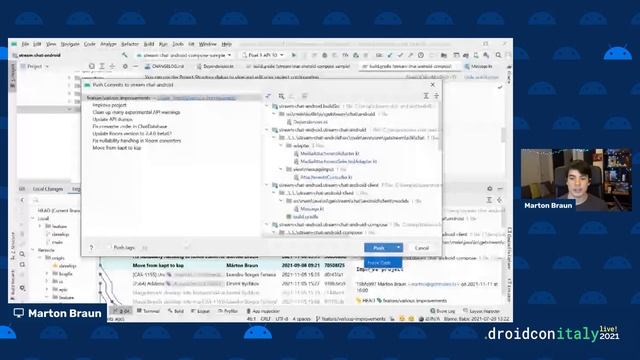The height and width of the screenshot is (360, 640).
Task: Select the develop branch under Local
Action: tap(60, 234)
